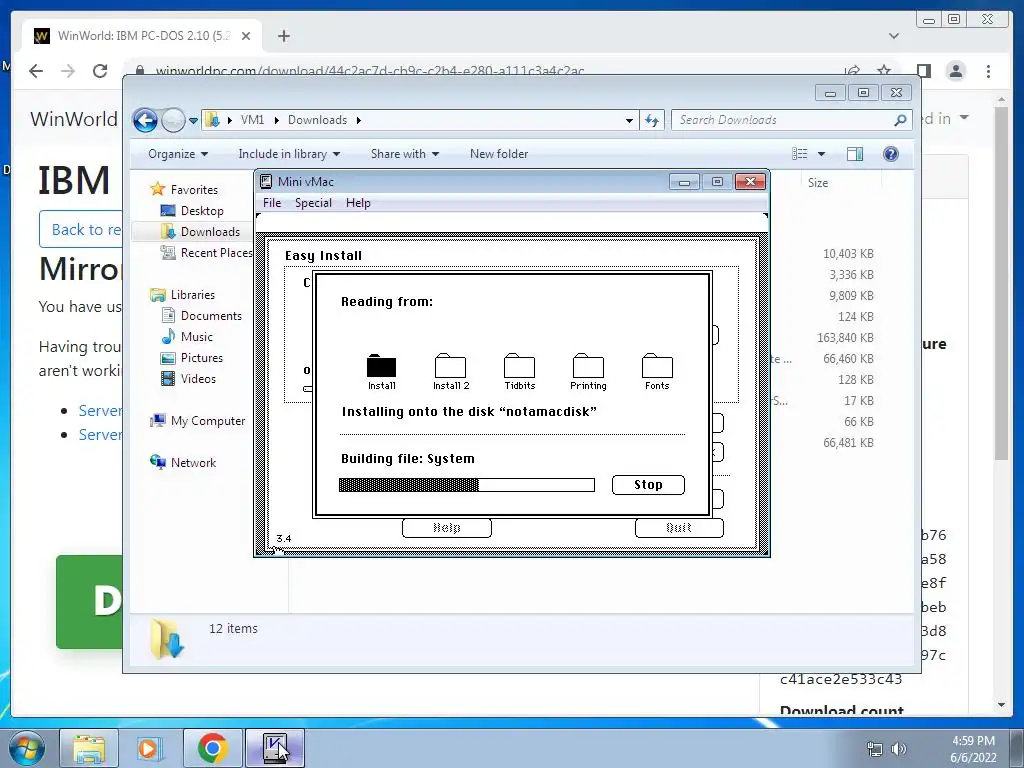This screenshot has height=768, width=1024.
Task: Open the Mini vMac File menu
Action: (x=272, y=202)
